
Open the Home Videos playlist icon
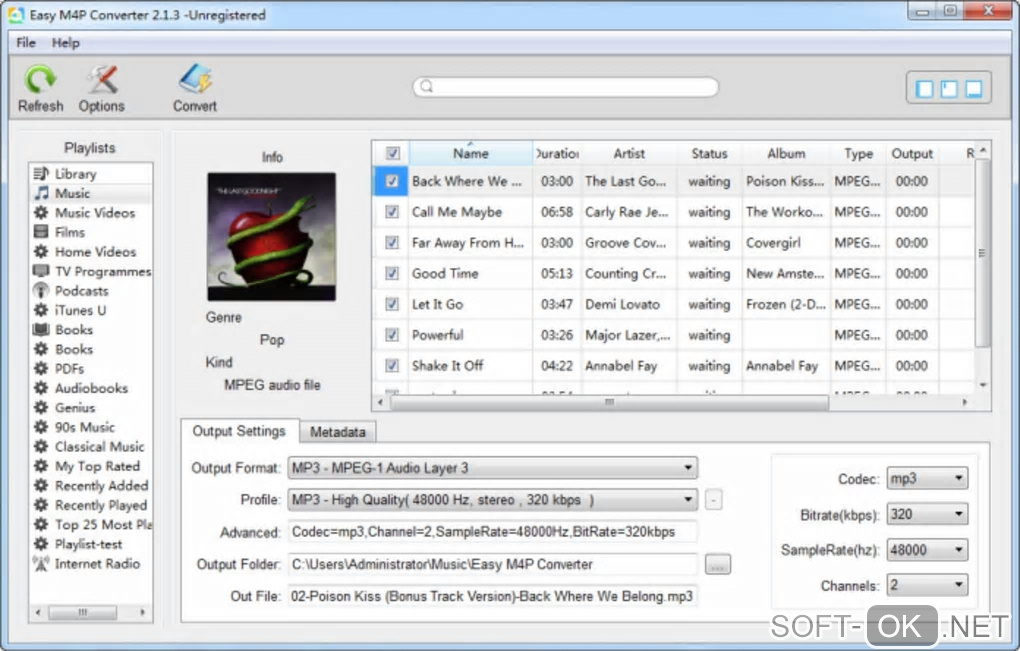[41, 252]
